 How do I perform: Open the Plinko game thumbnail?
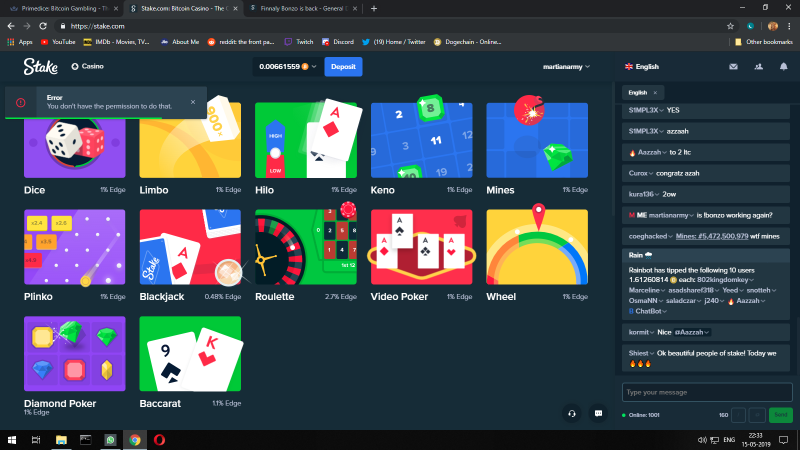click(x=74, y=247)
